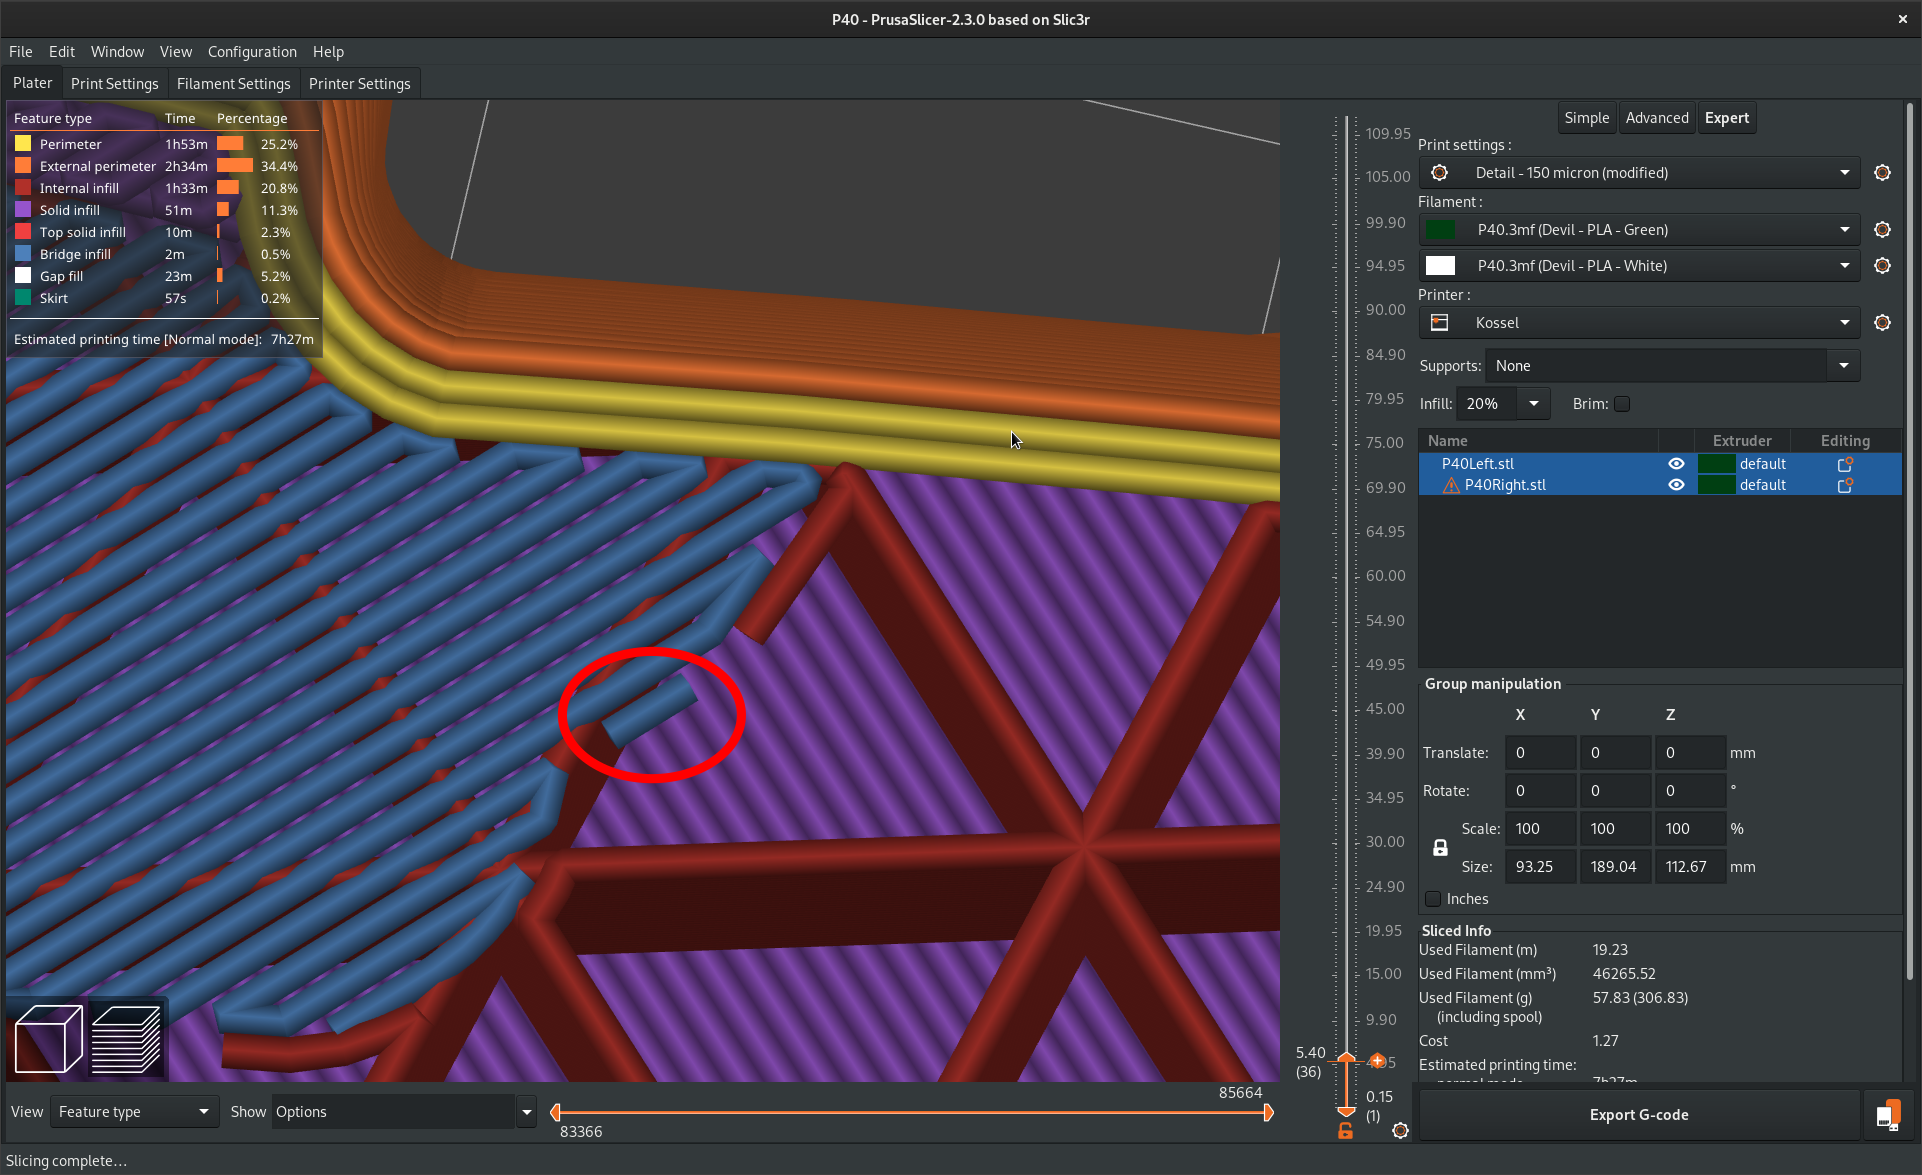The height and width of the screenshot is (1175, 1922).
Task: Click print profile icon beside Detail - 150 micron
Action: (x=1440, y=173)
